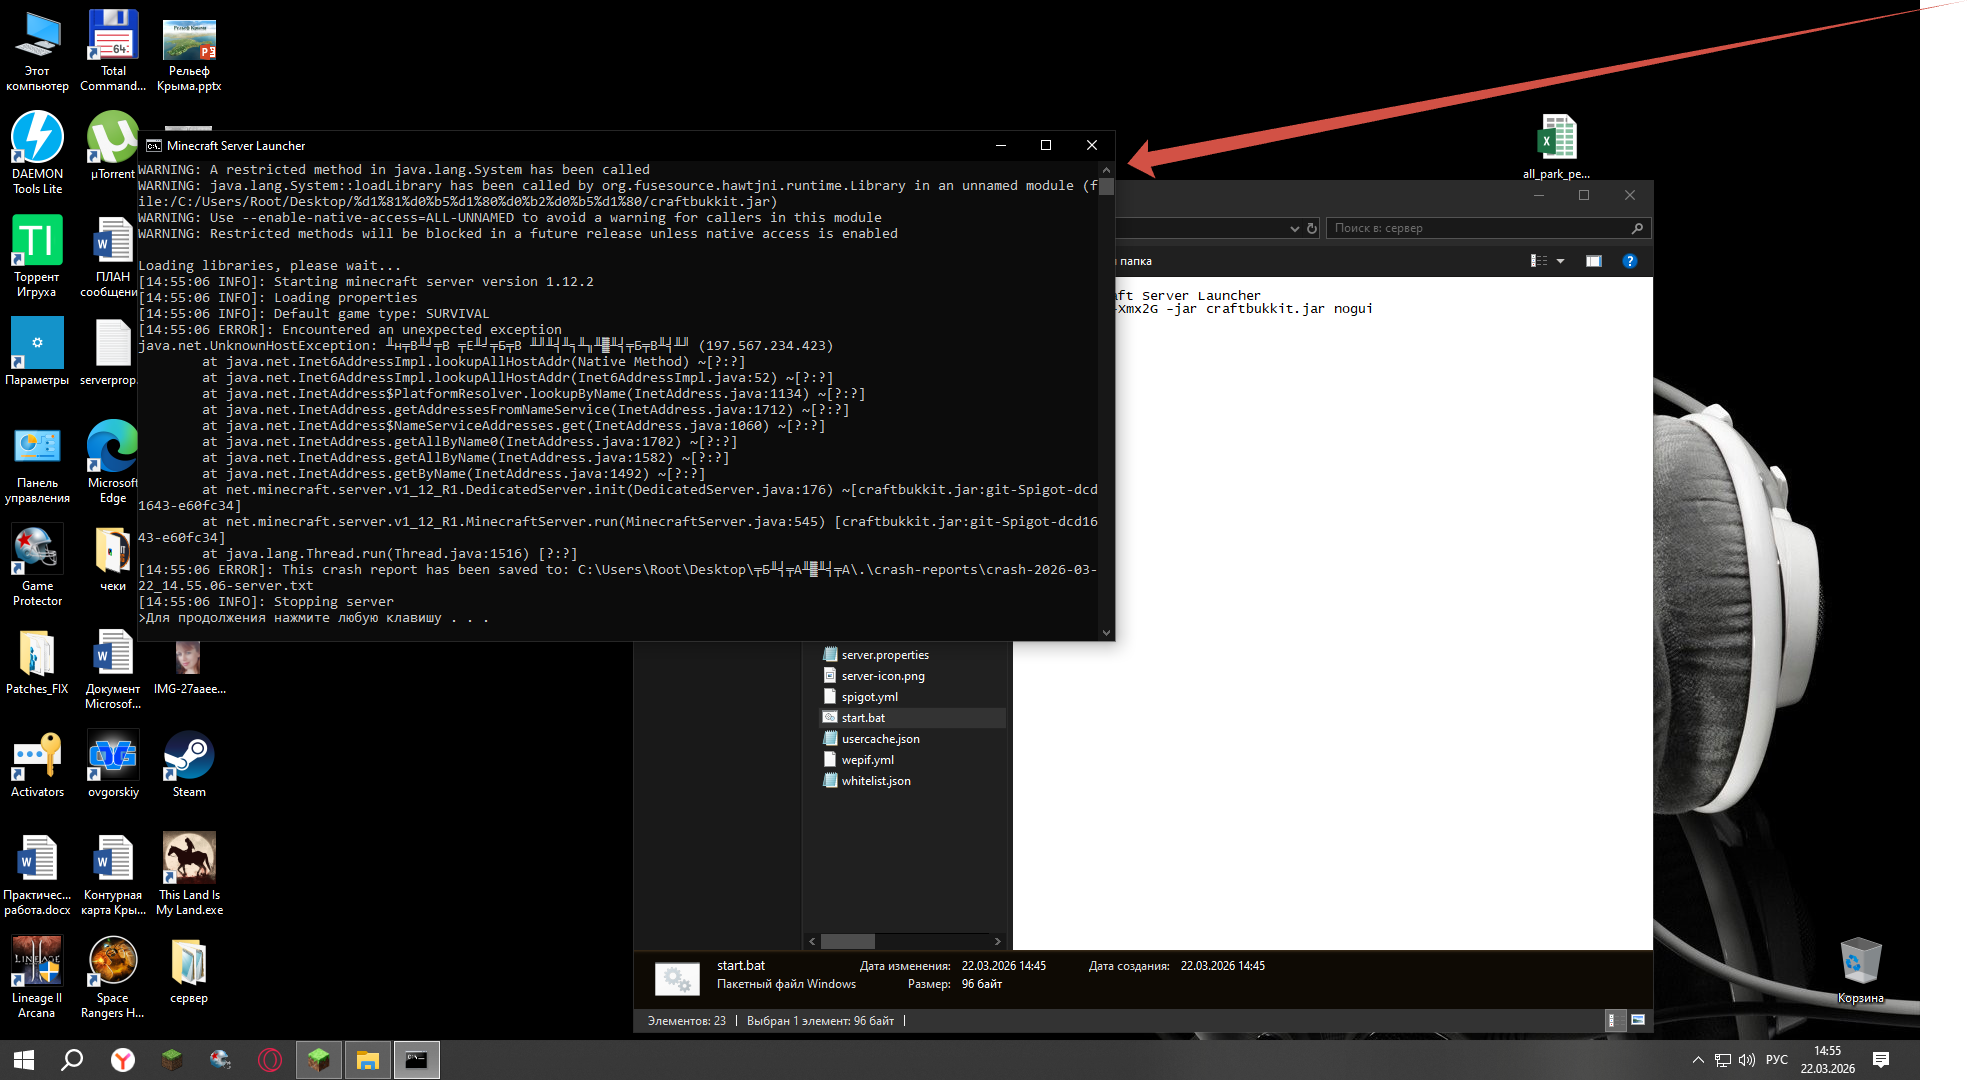Launch Yandex Browser from the taskbar
This screenshot has width=1969, height=1080.
(x=122, y=1060)
